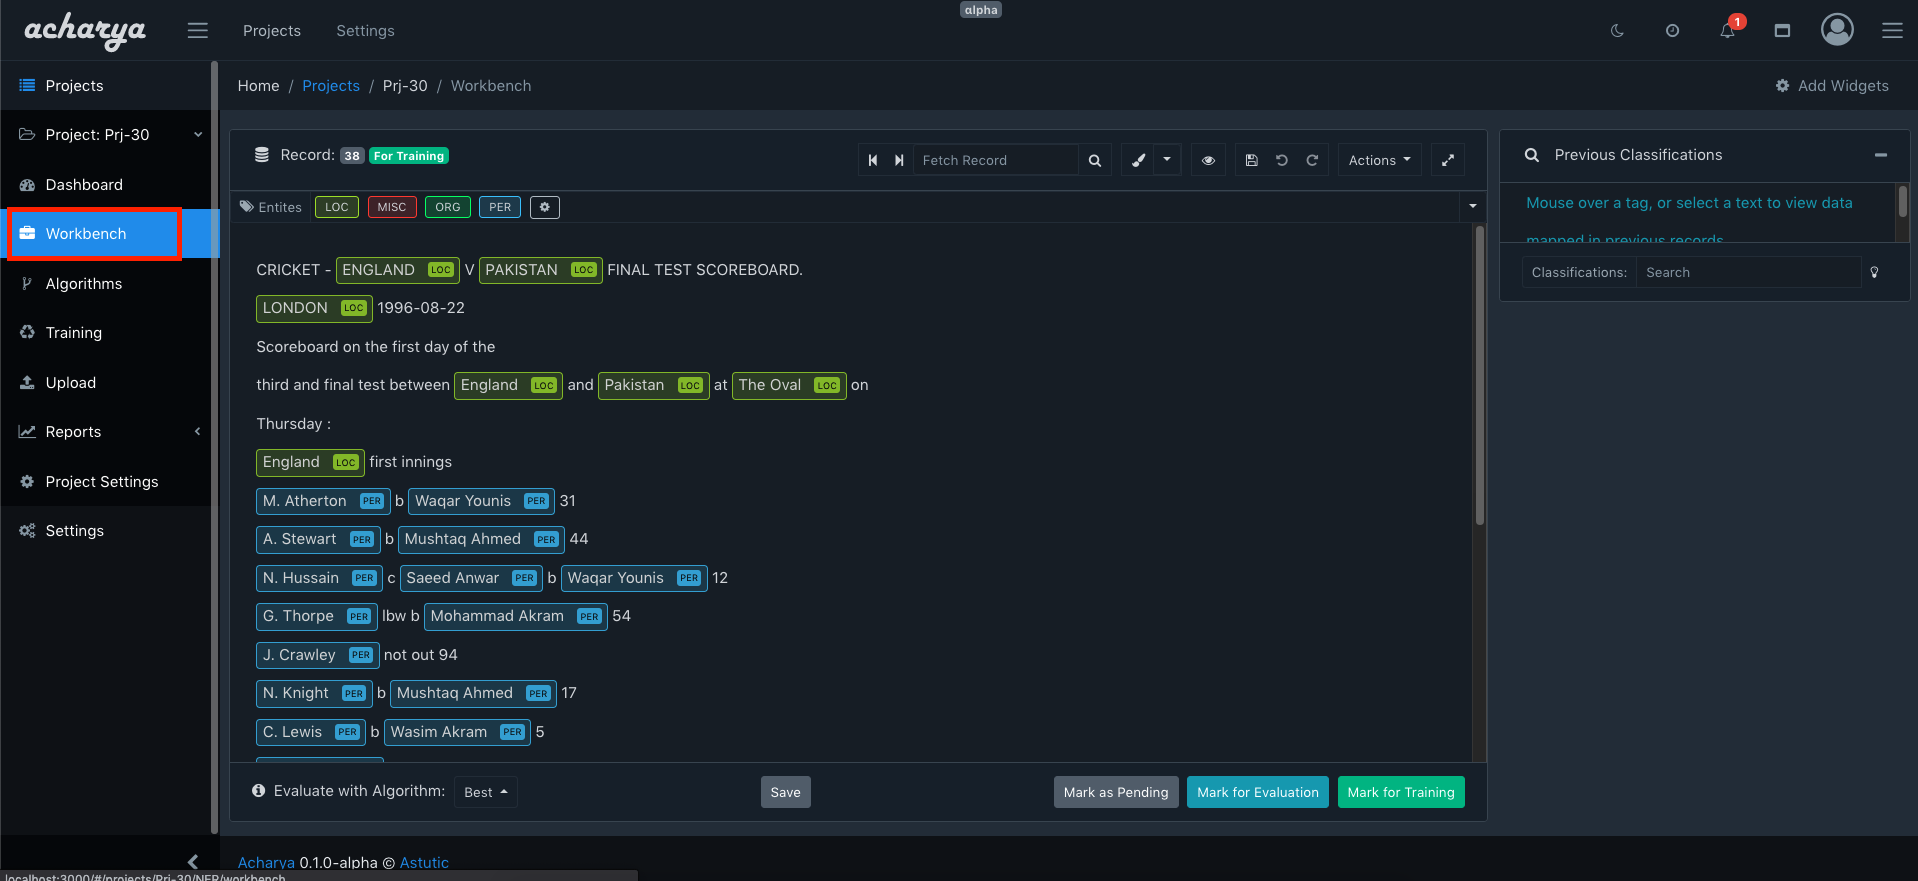Open the Actions dropdown

point(1379,160)
